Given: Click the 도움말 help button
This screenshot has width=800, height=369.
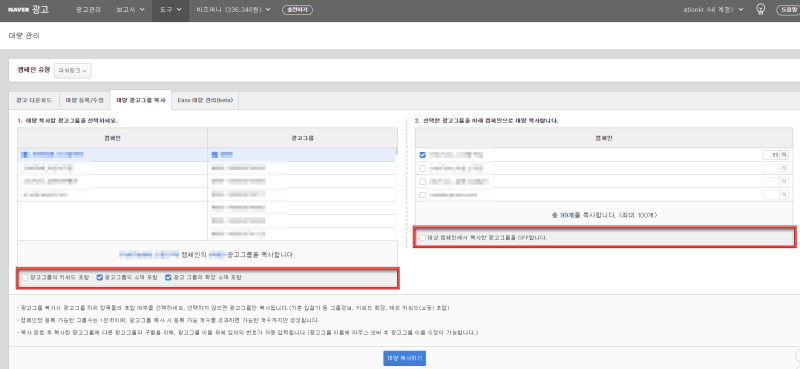Looking at the screenshot, I should [788, 9].
